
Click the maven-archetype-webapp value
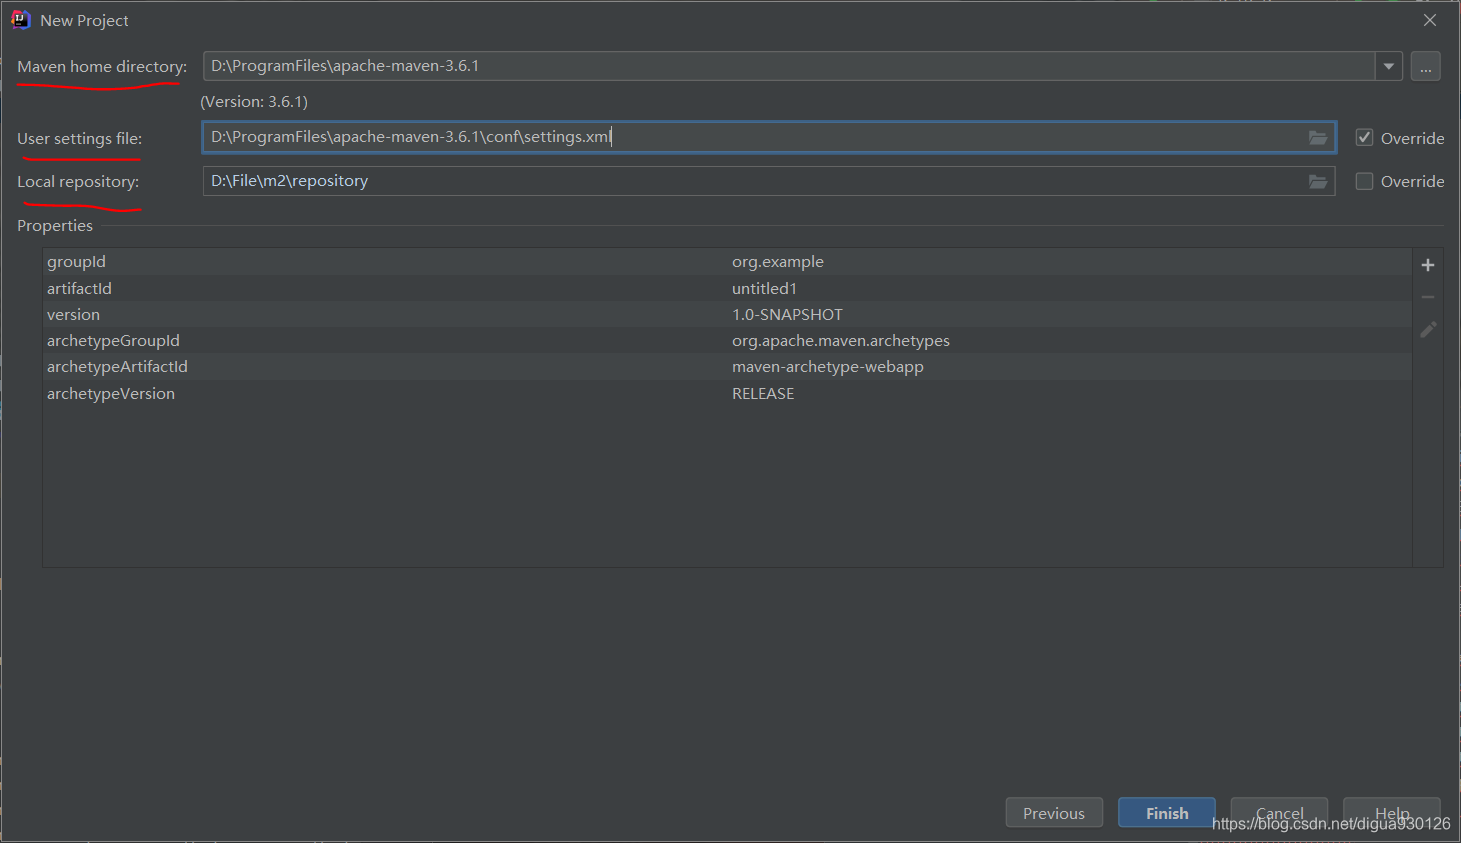tap(828, 366)
